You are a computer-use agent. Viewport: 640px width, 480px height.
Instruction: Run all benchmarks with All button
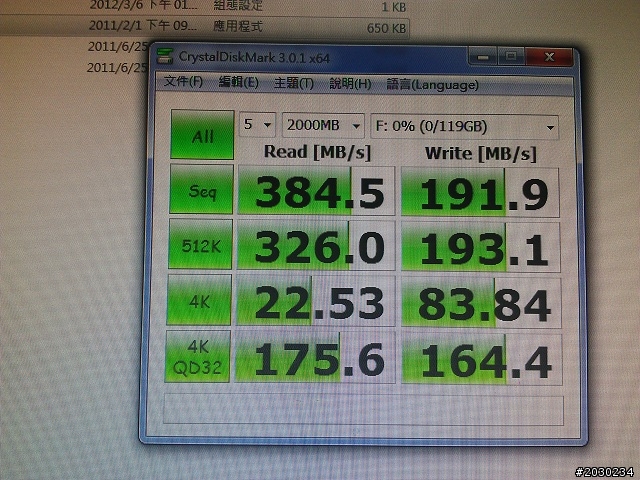[x=202, y=134]
